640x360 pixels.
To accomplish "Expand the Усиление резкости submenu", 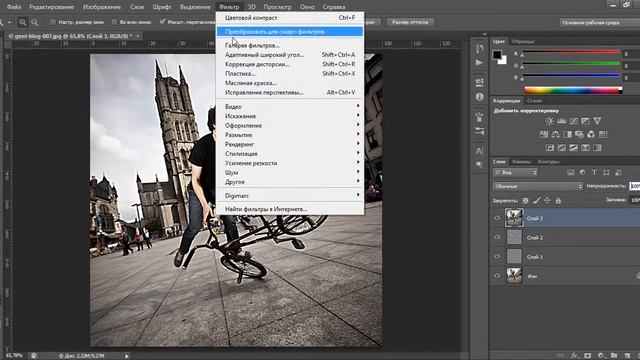I will (x=290, y=163).
